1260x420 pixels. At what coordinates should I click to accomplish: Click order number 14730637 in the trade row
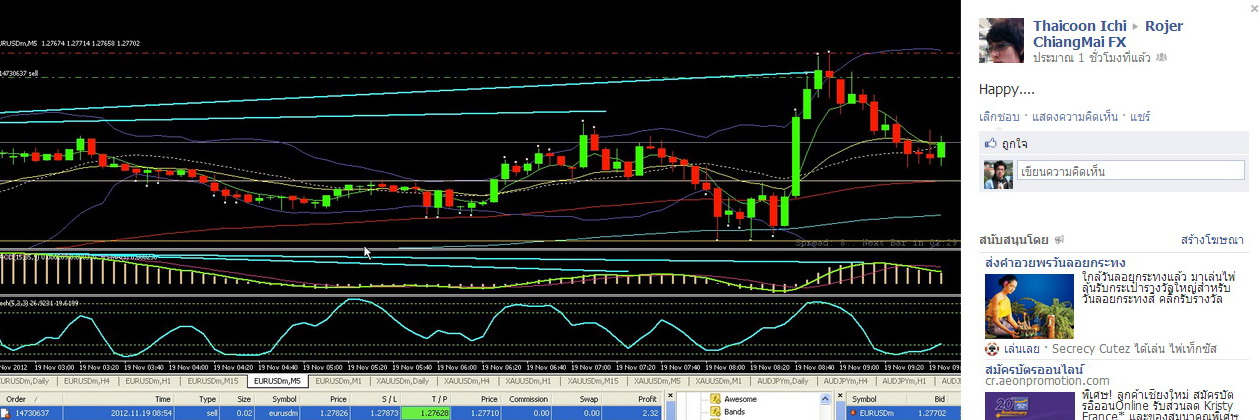32,413
